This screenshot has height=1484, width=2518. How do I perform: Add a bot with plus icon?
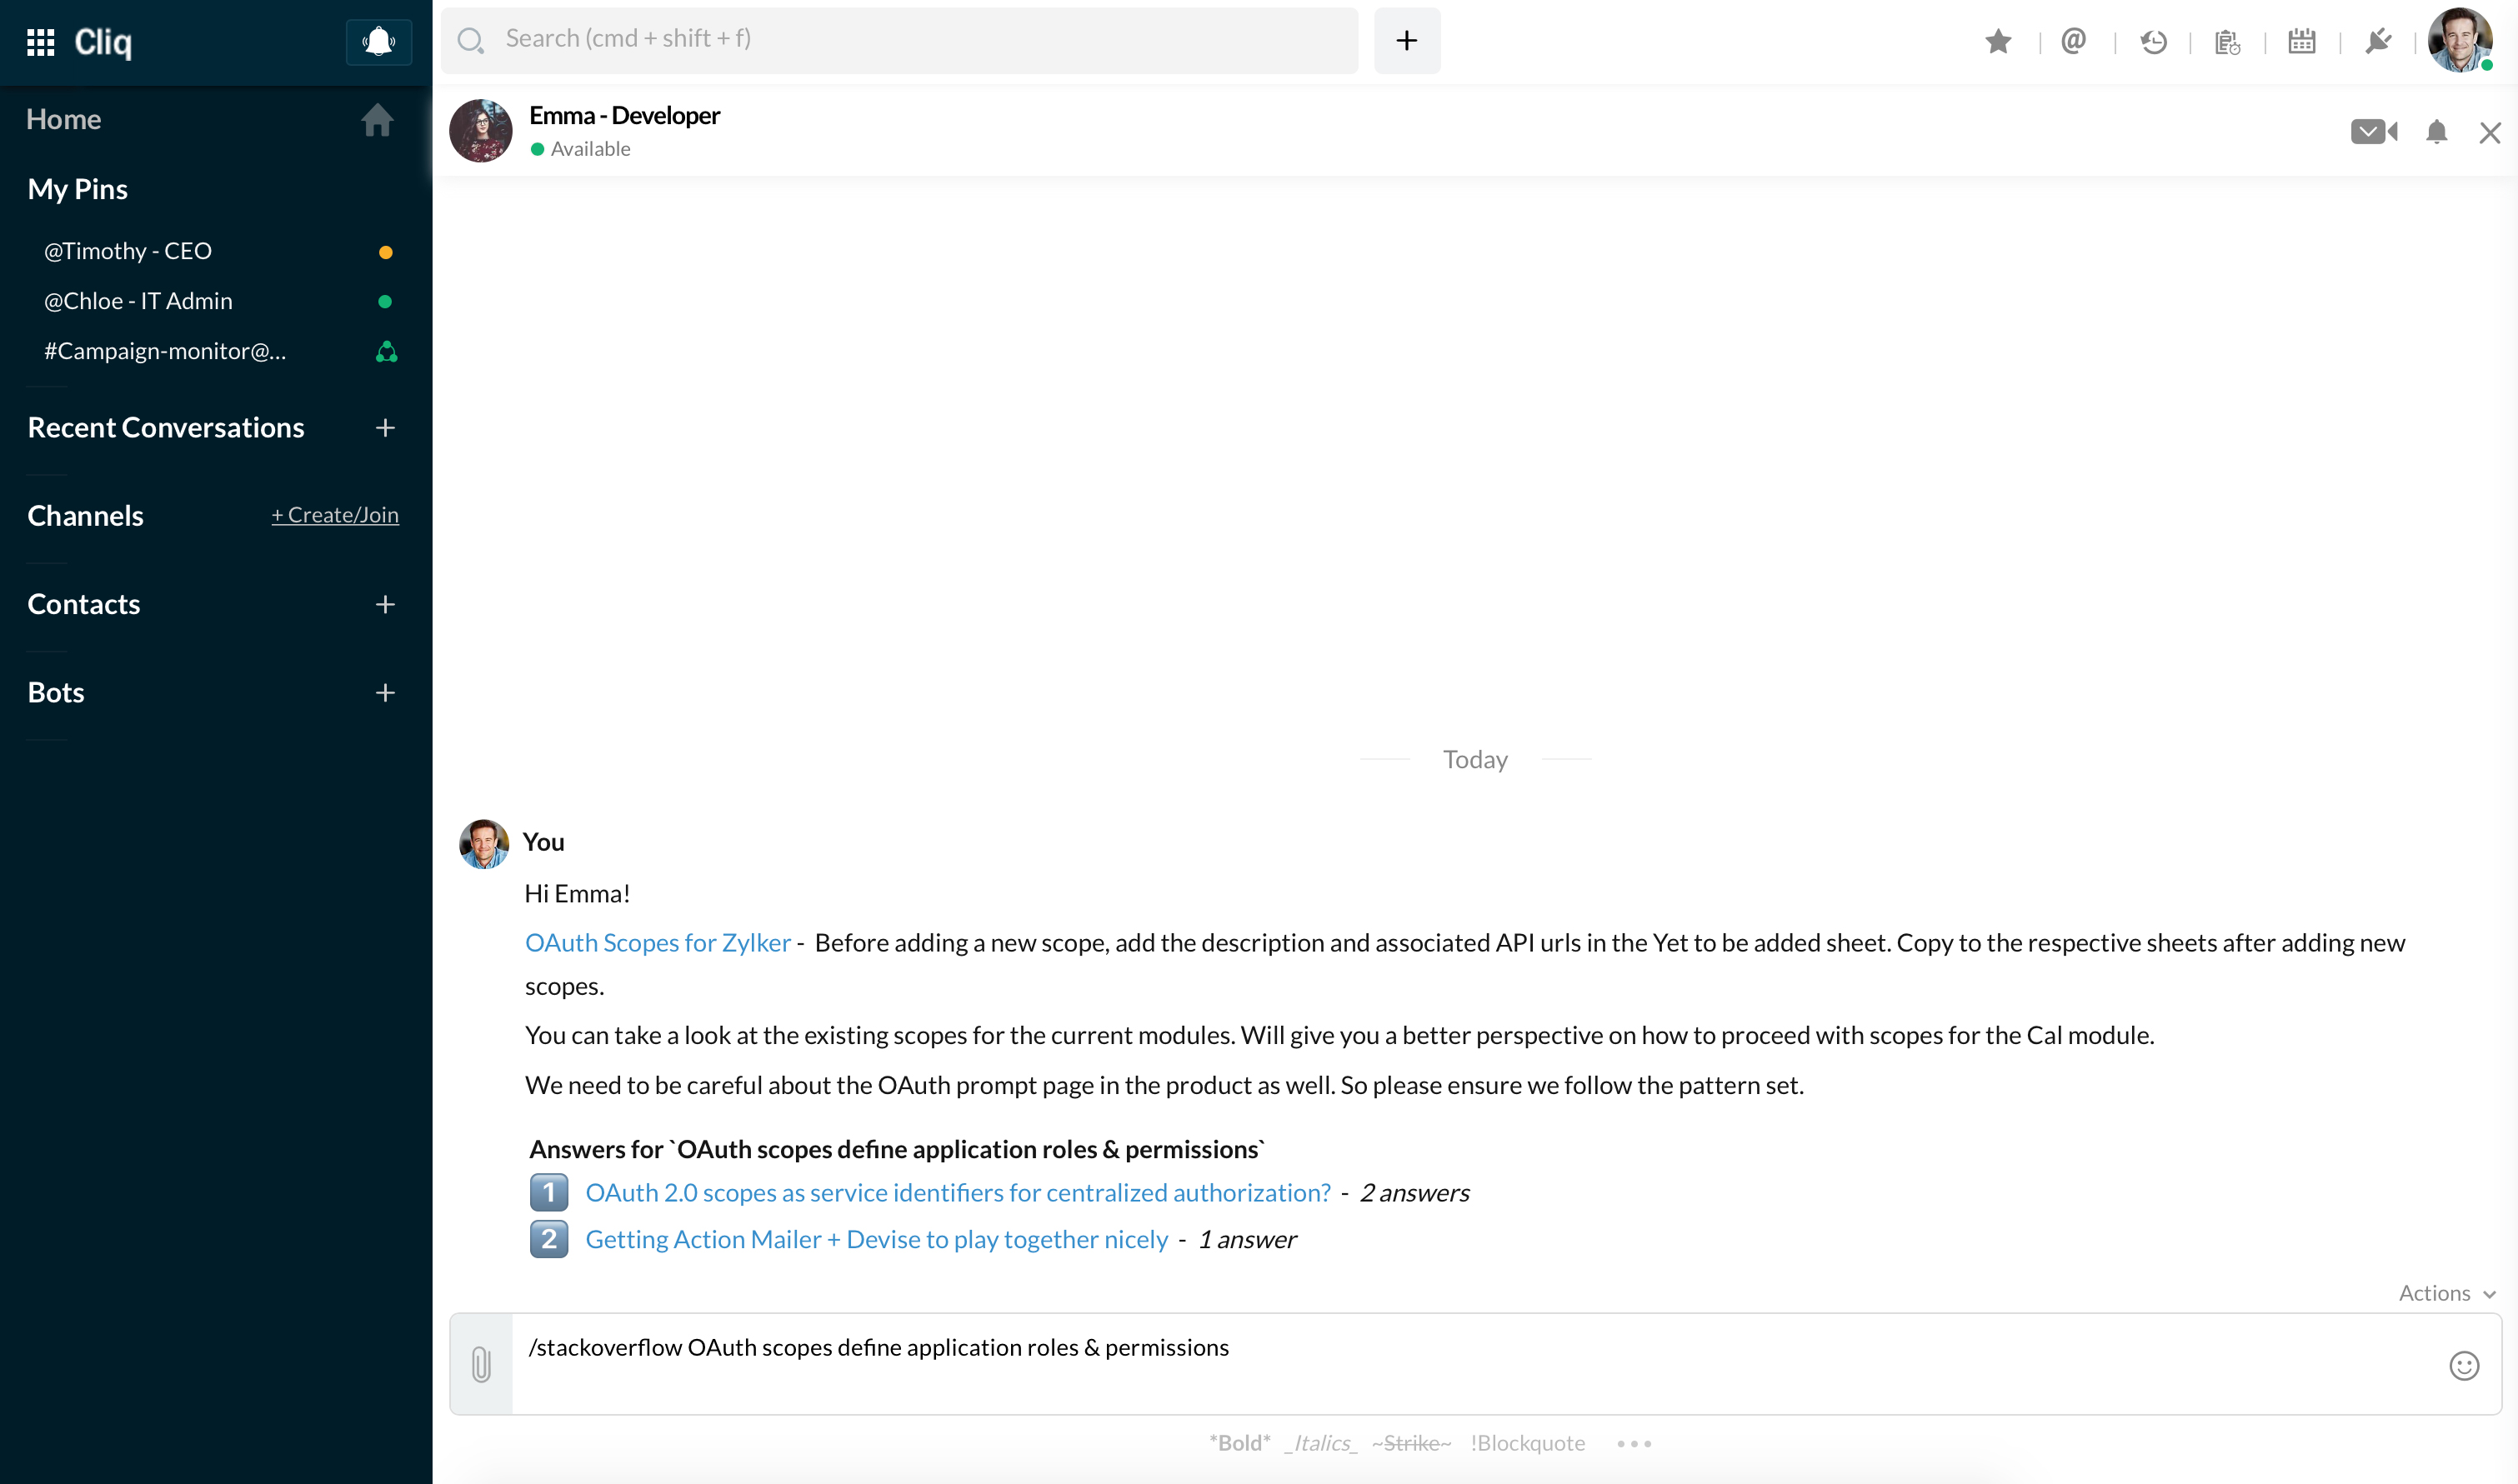[385, 693]
